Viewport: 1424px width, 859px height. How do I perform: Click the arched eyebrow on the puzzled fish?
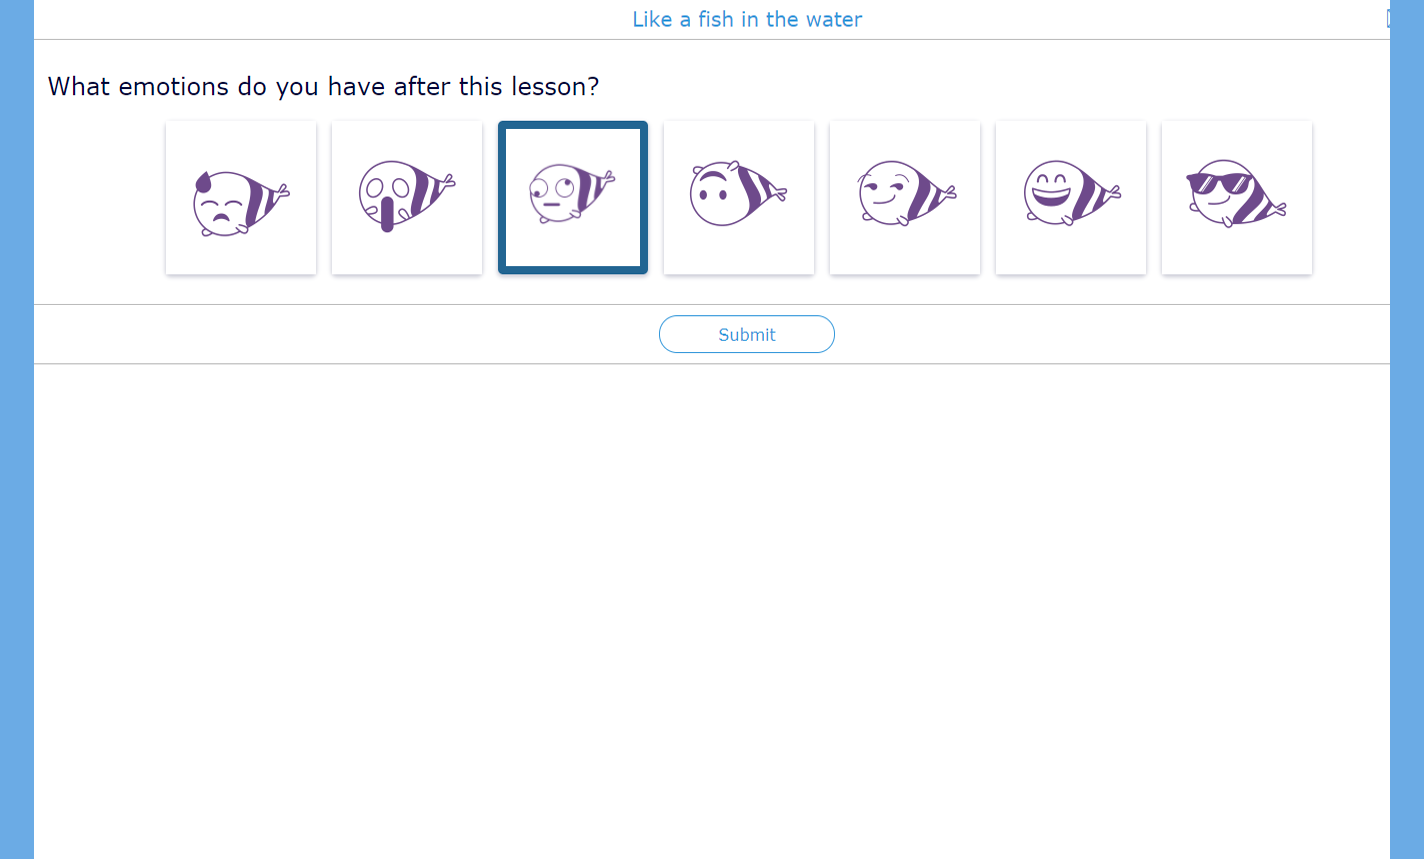pos(710,176)
